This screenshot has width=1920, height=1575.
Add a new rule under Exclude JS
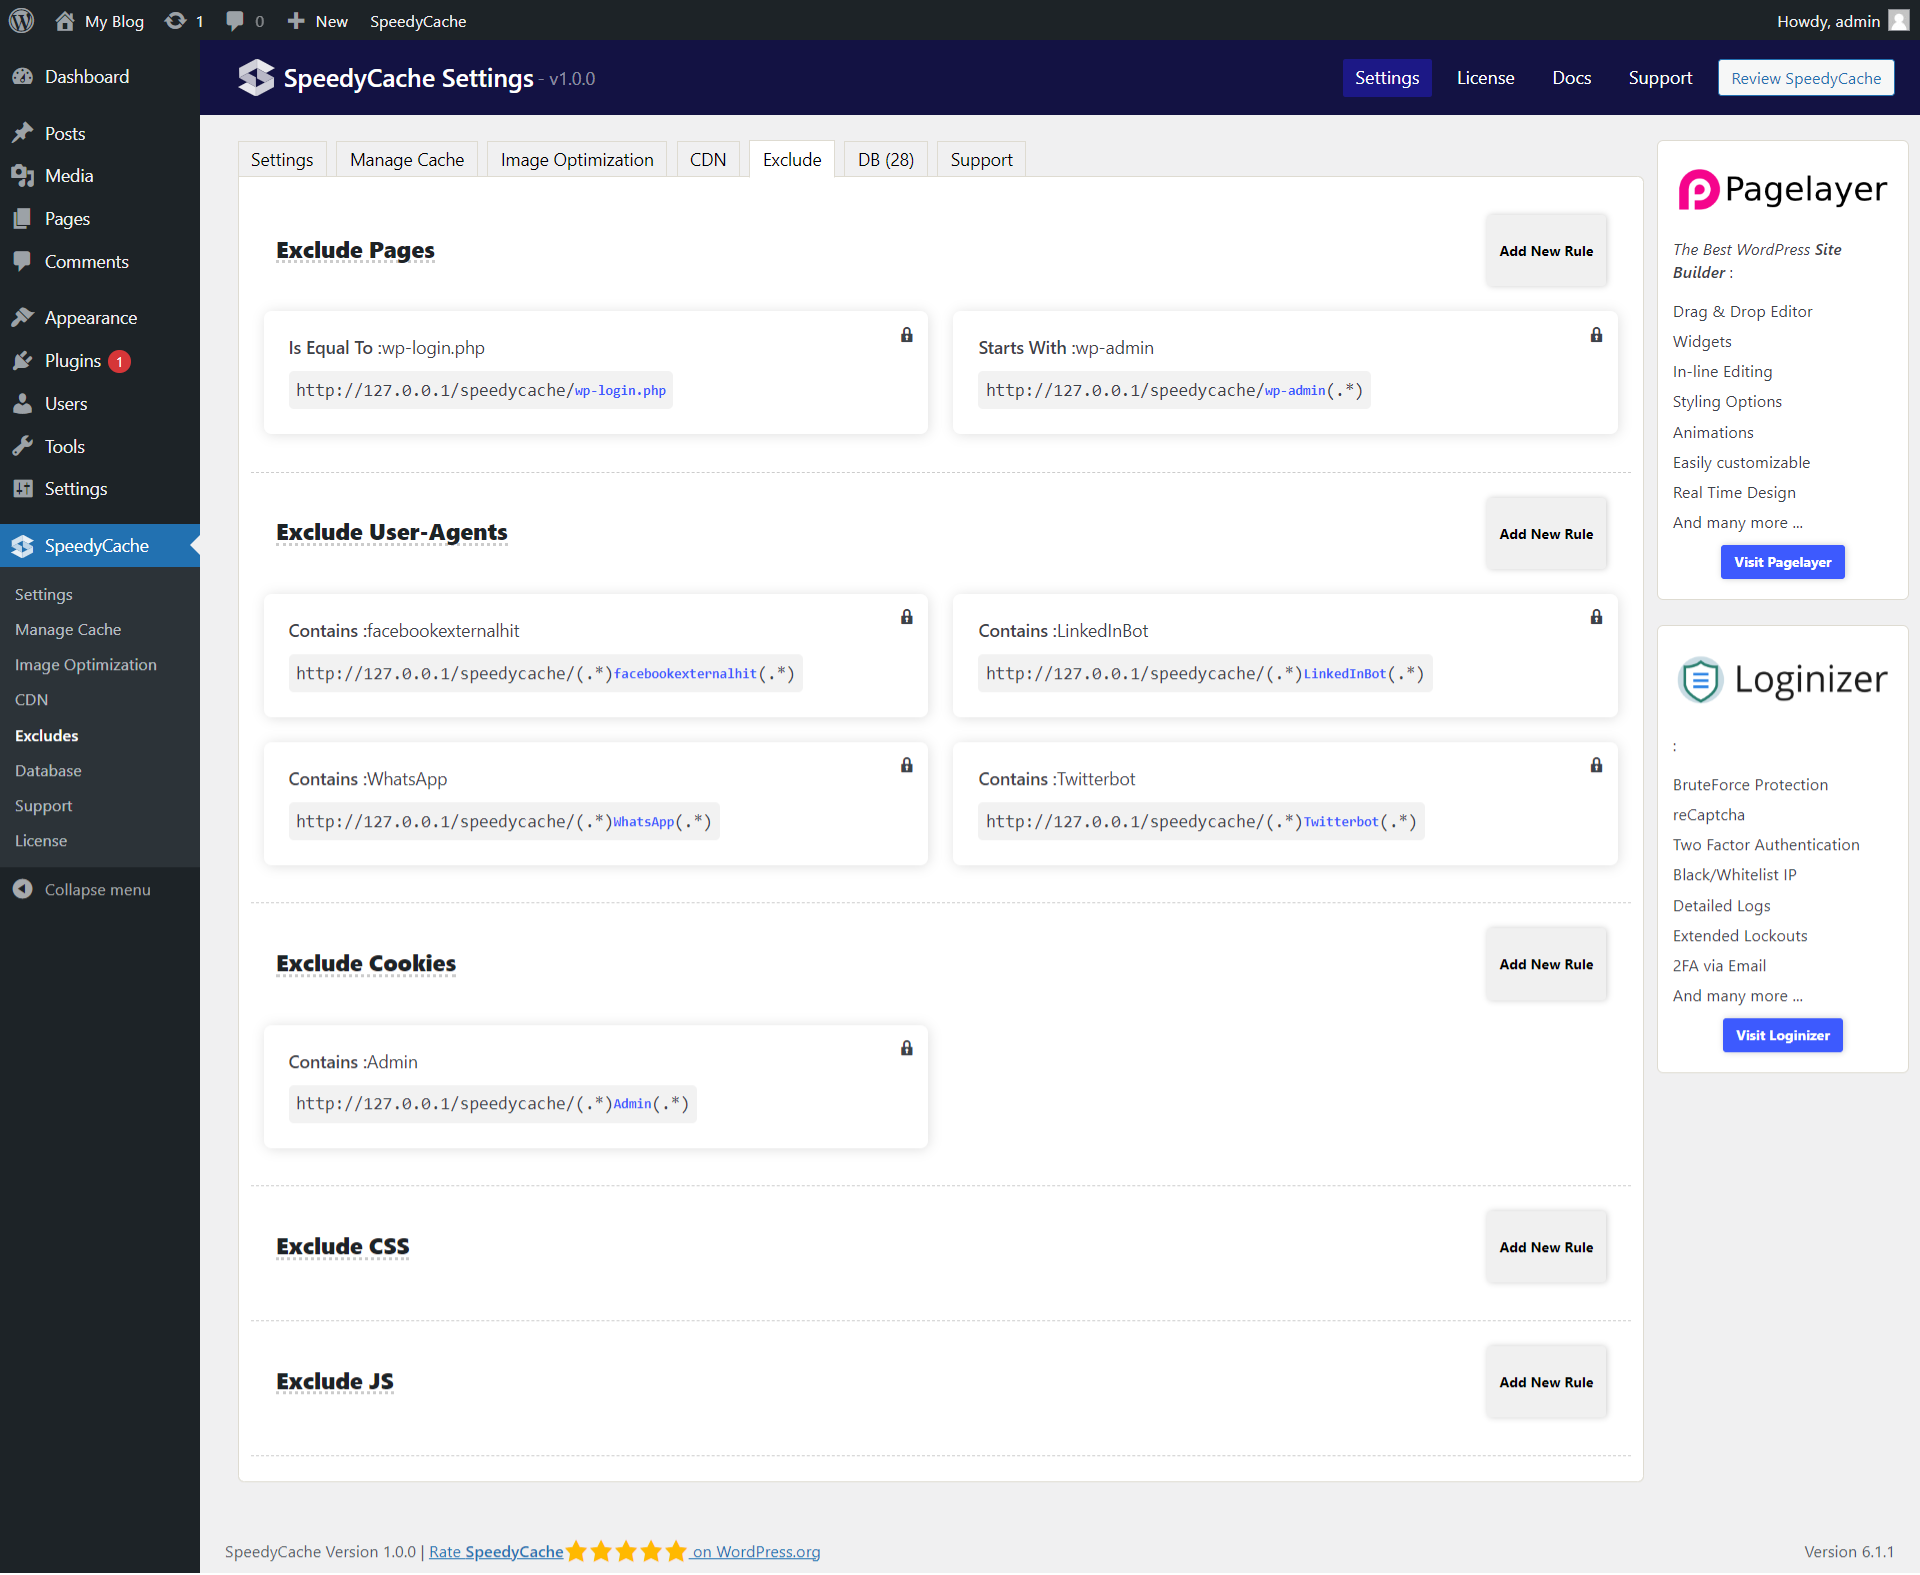[1545, 1382]
